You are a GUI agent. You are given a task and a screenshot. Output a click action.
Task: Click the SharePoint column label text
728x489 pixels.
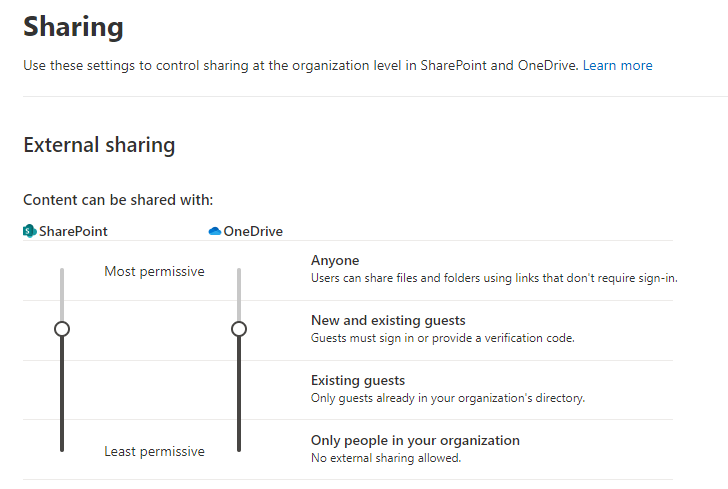point(73,231)
